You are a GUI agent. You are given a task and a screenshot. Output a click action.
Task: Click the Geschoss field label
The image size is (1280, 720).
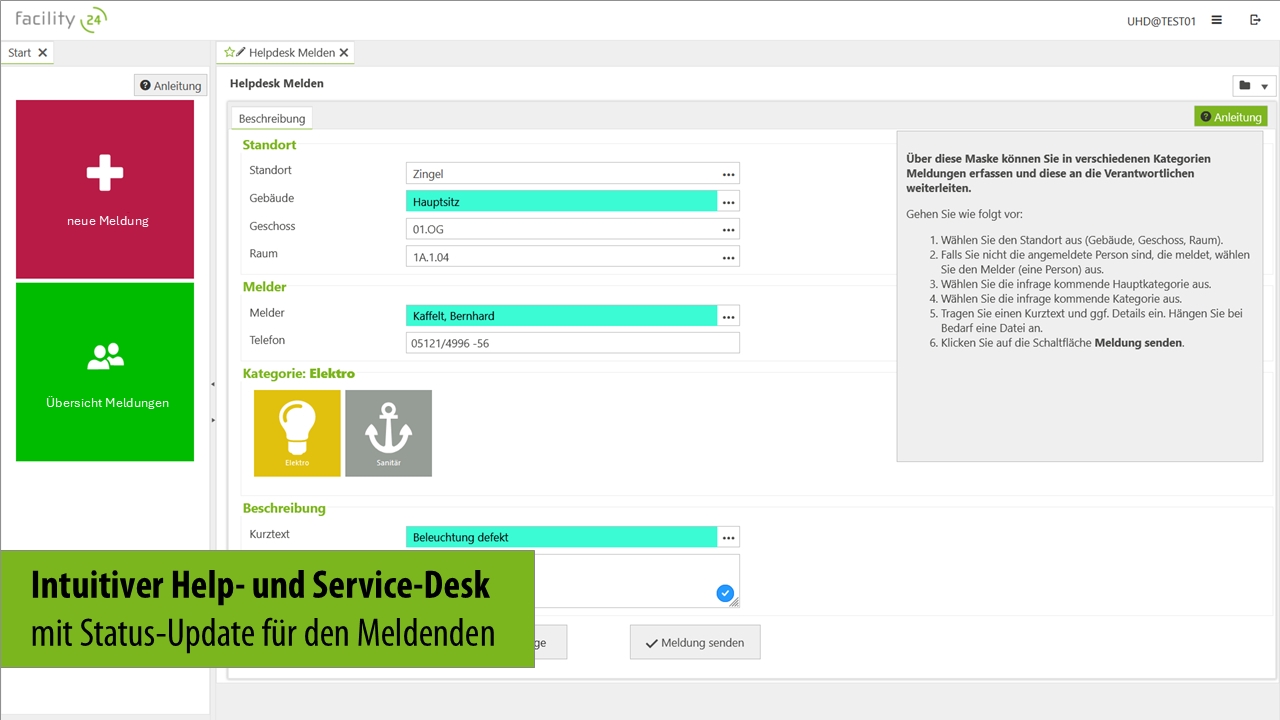[273, 226]
